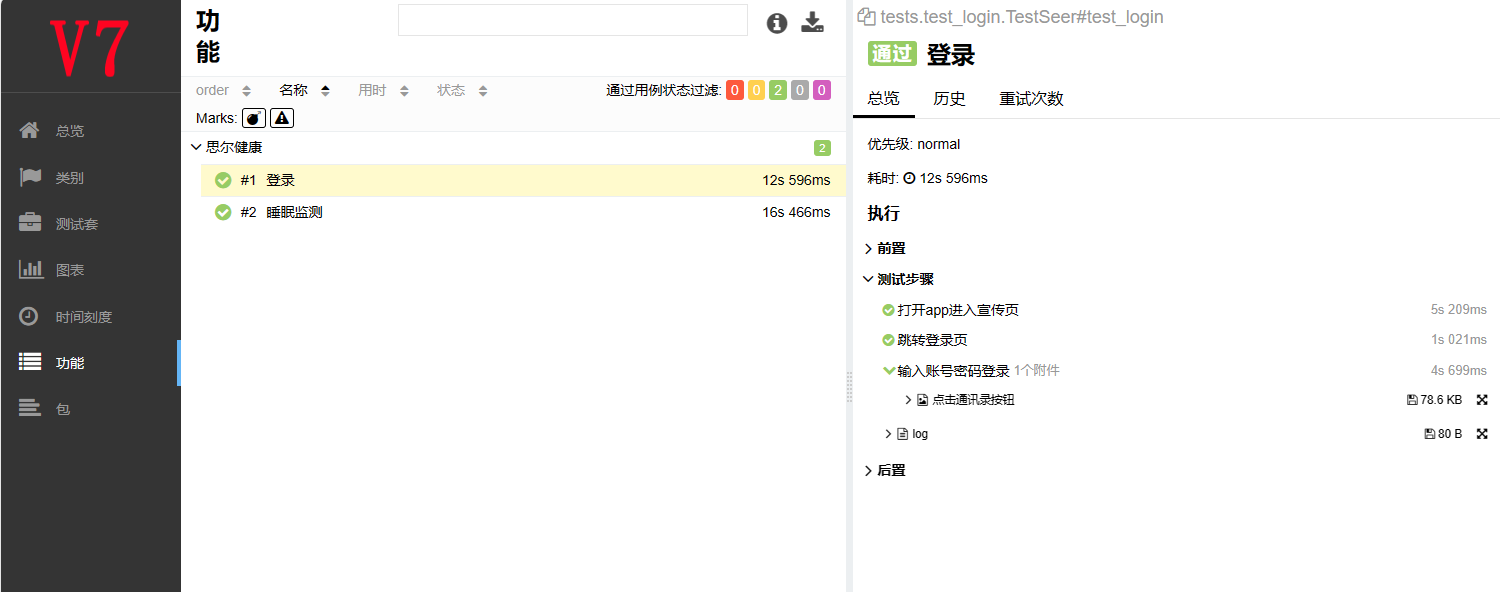Click step 跳转登录页
This screenshot has width=1500, height=592.
coord(932,340)
